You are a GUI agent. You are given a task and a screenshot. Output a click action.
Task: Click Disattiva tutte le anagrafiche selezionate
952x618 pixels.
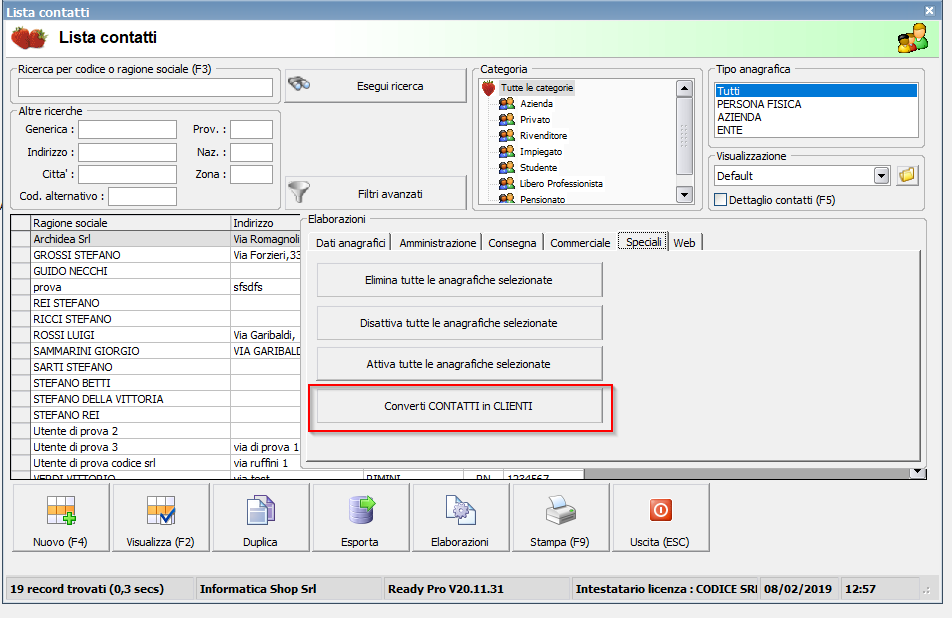[x=459, y=323]
